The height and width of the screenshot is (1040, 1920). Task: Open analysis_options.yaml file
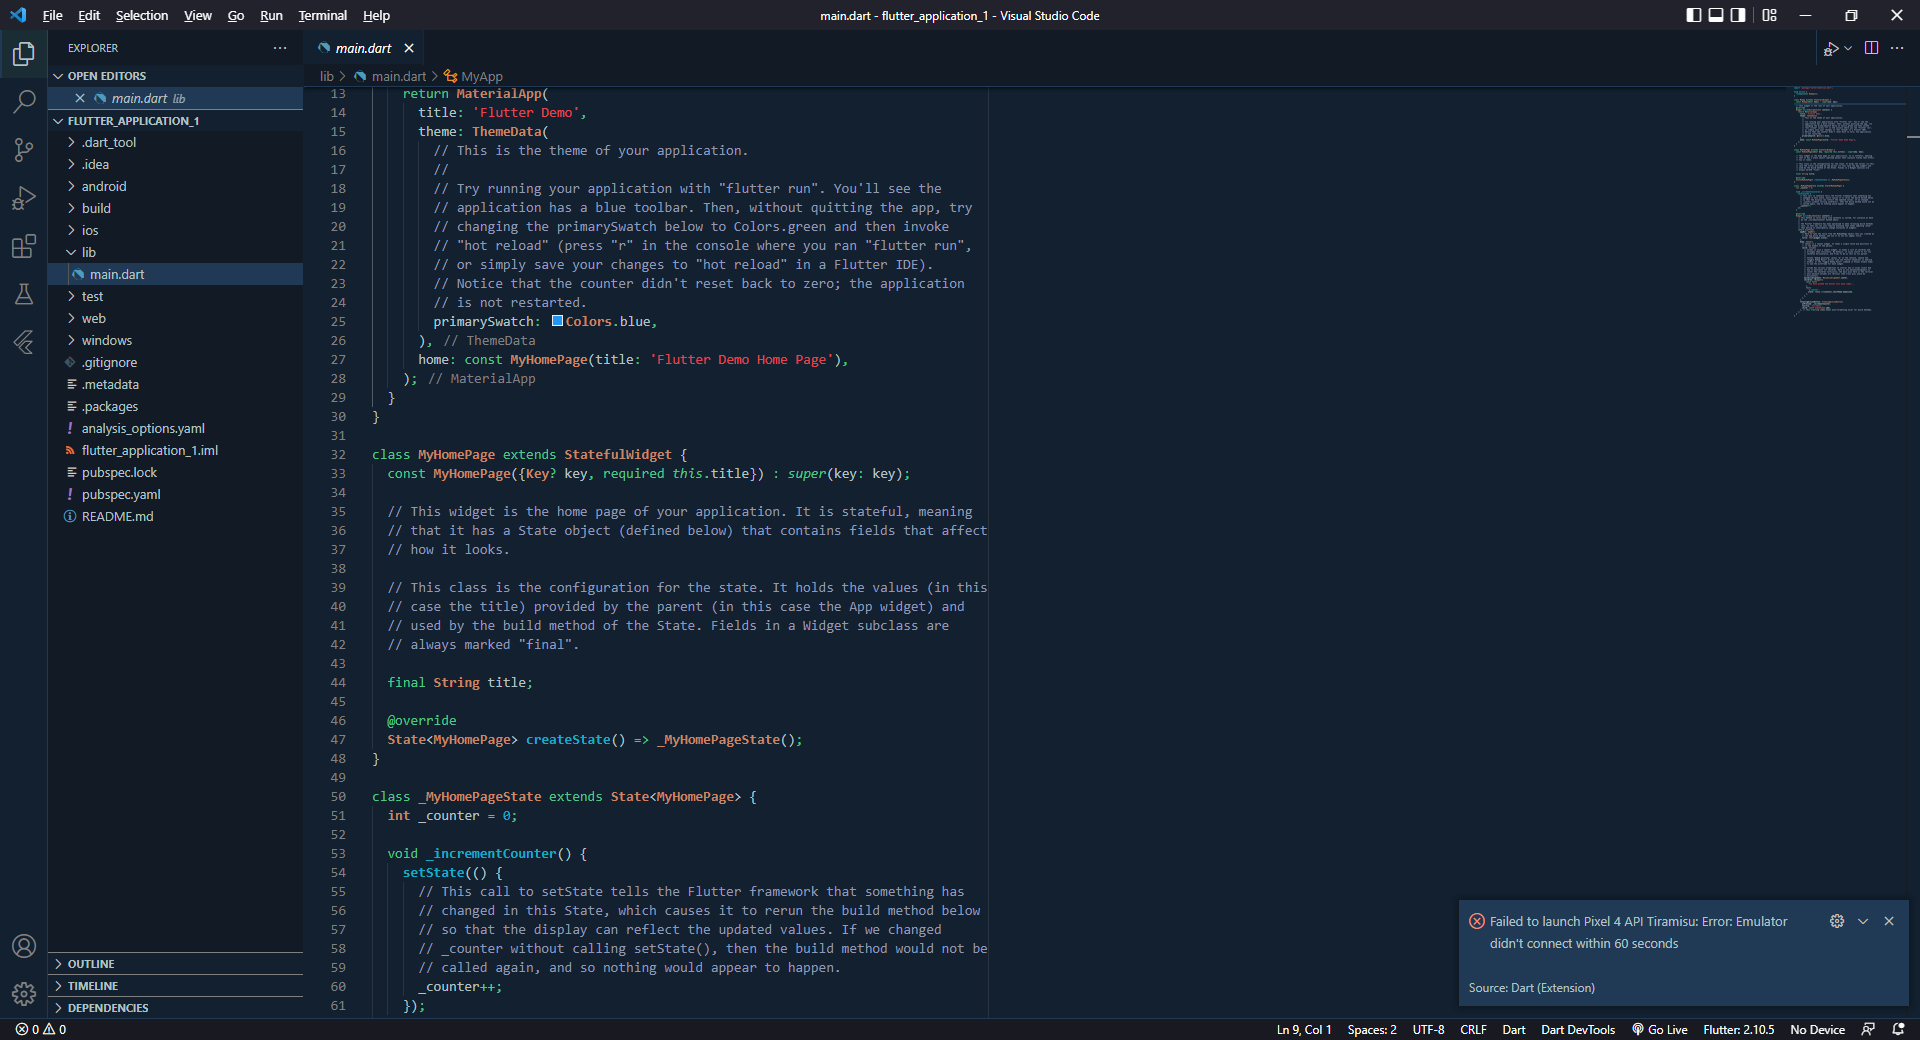175,428
